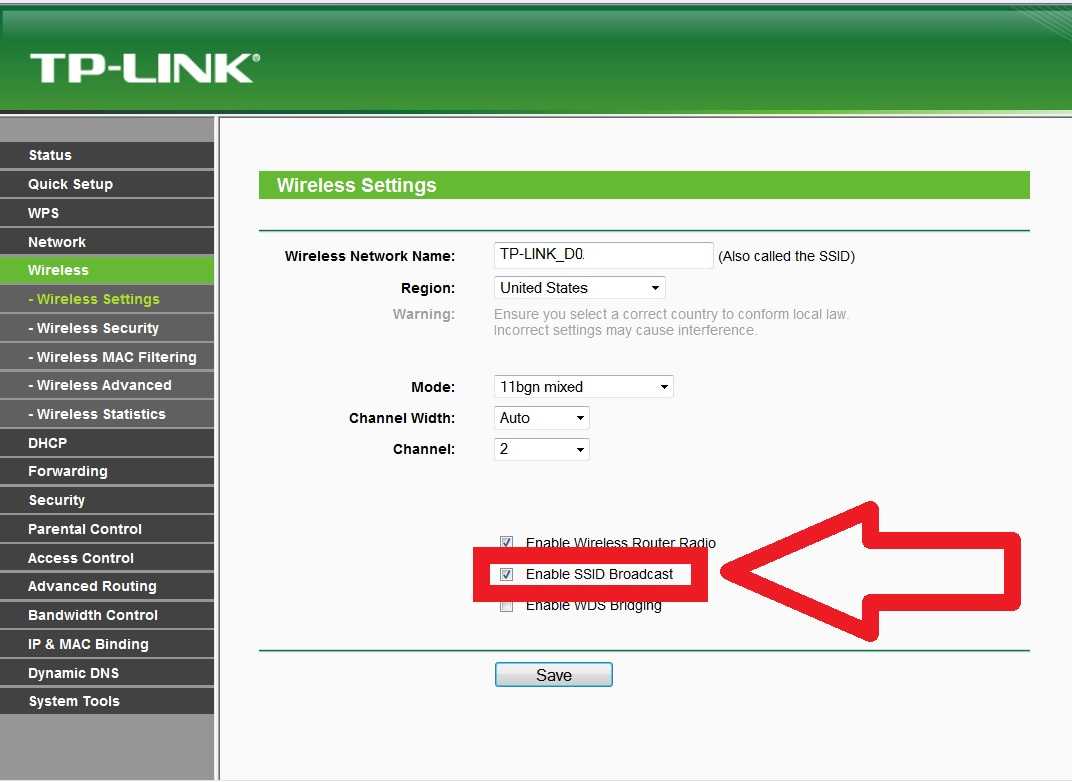This screenshot has width=1072, height=782.
Task: Click the '(Also called the SSID)' note
Action: [786, 256]
